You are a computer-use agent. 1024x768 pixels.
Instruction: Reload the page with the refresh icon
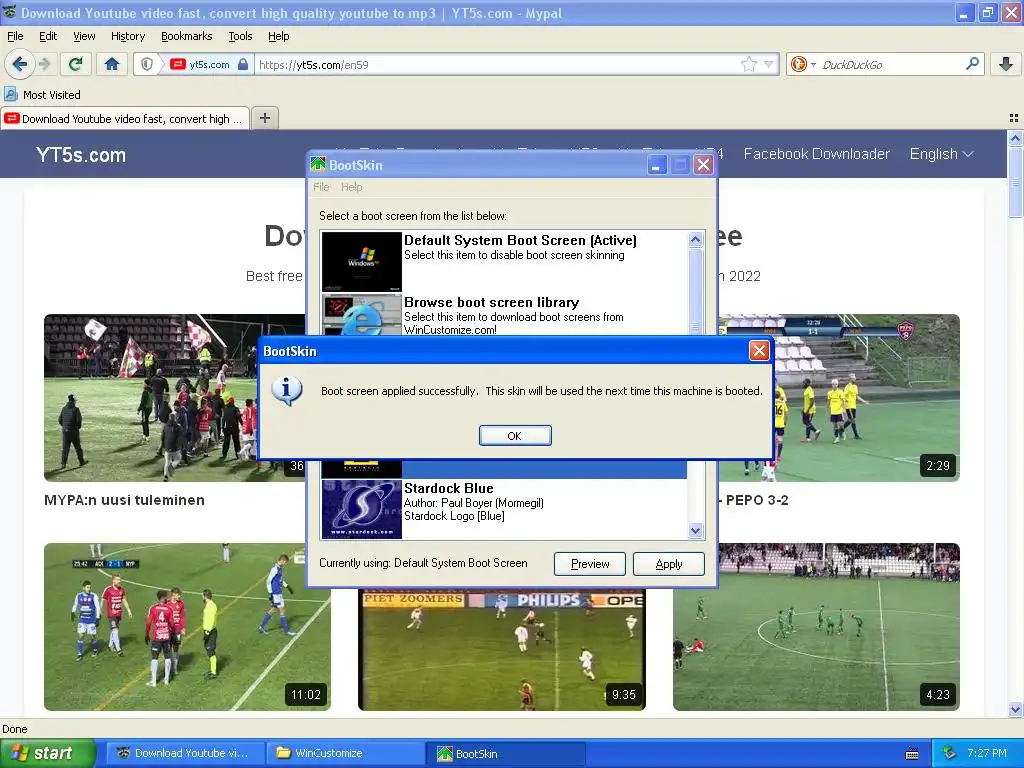pyautogui.click(x=76, y=64)
